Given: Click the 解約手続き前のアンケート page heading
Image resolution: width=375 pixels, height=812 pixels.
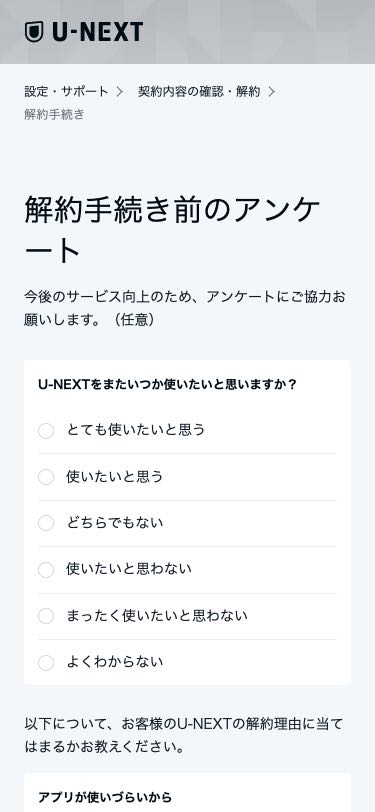Looking at the screenshot, I should click(172, 230).
